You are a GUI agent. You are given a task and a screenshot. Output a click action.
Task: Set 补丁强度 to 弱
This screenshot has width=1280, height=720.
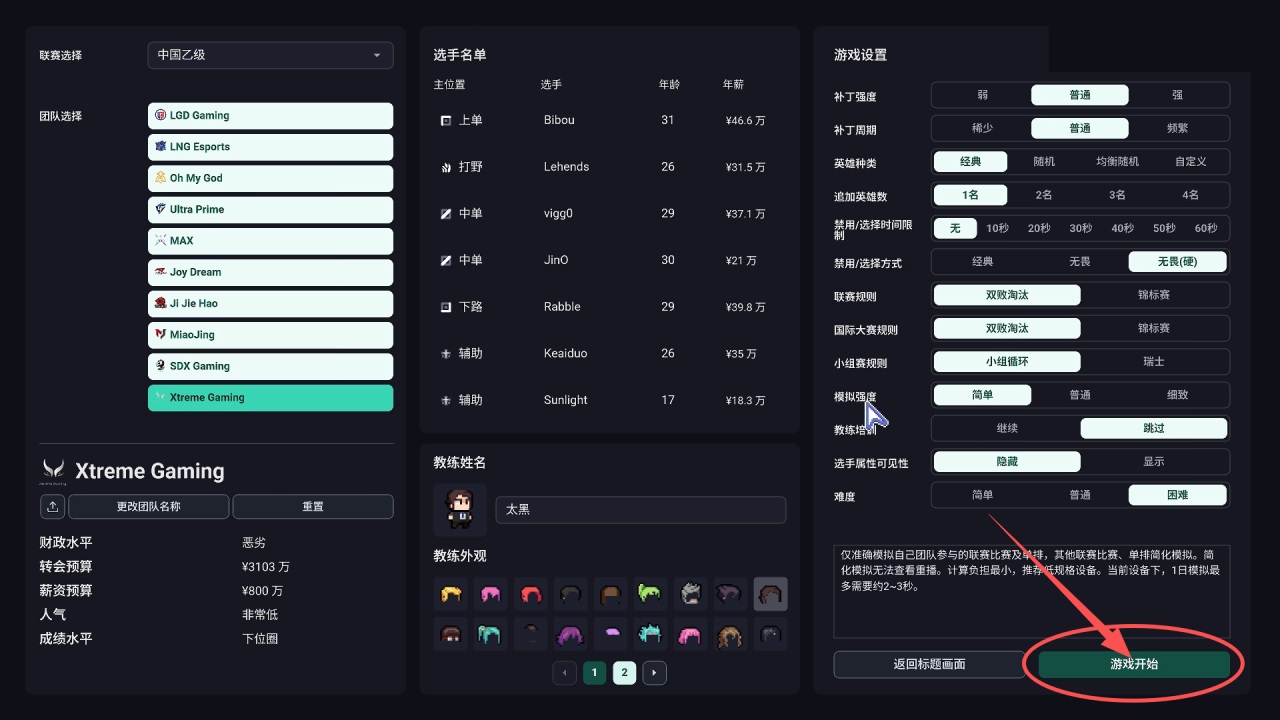click(x=982, y=96)
